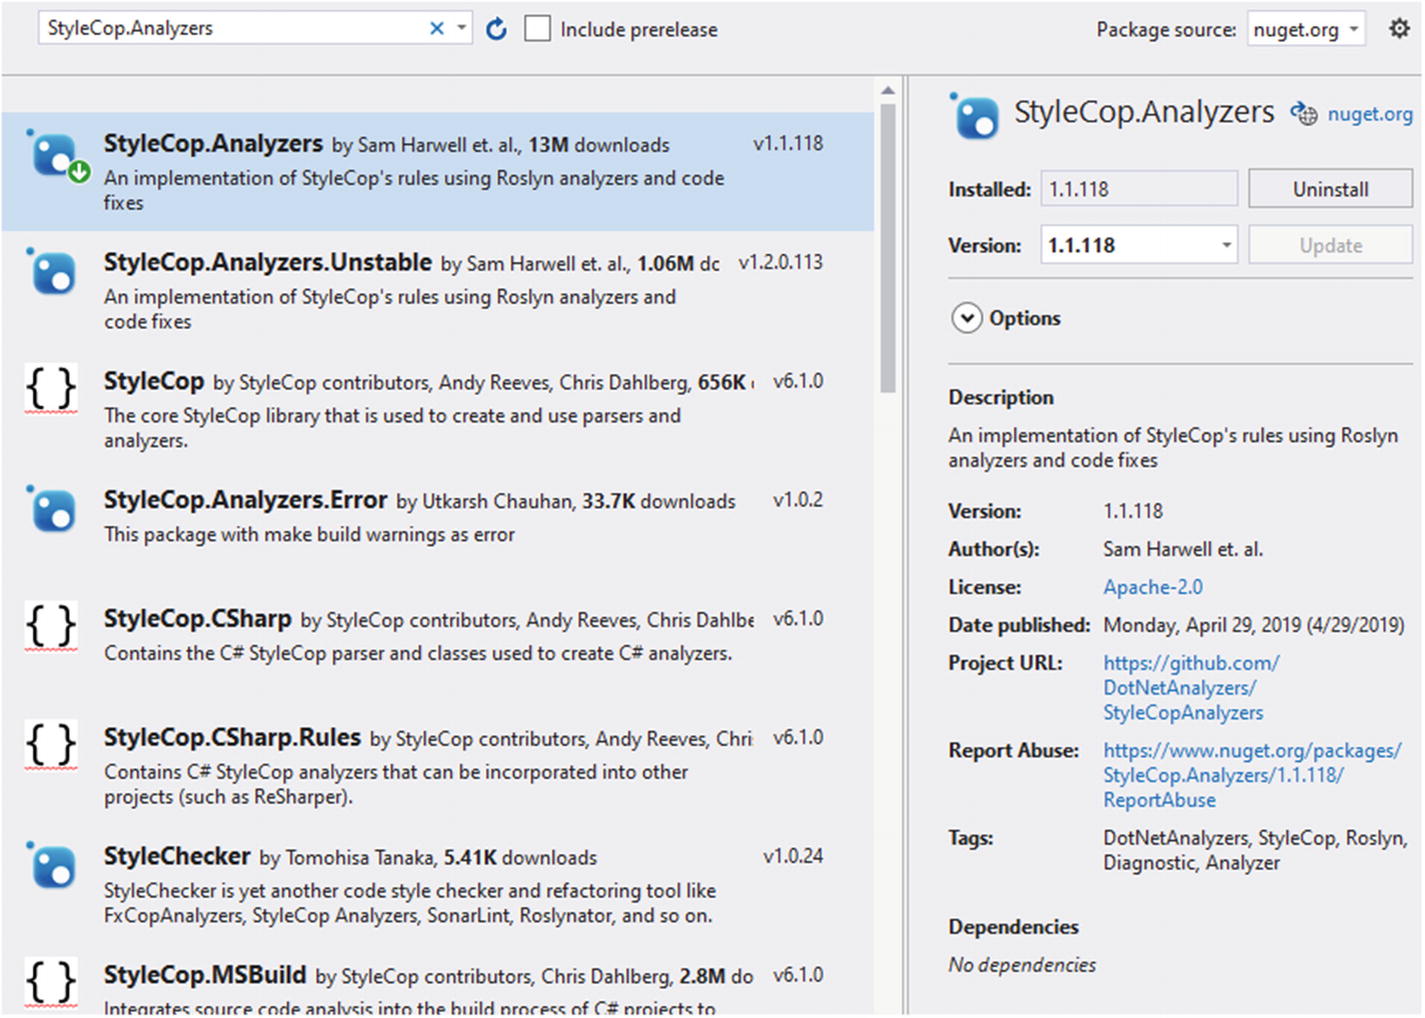Click the refresh icon next to search box
1425x1018 pixels.
496,29
